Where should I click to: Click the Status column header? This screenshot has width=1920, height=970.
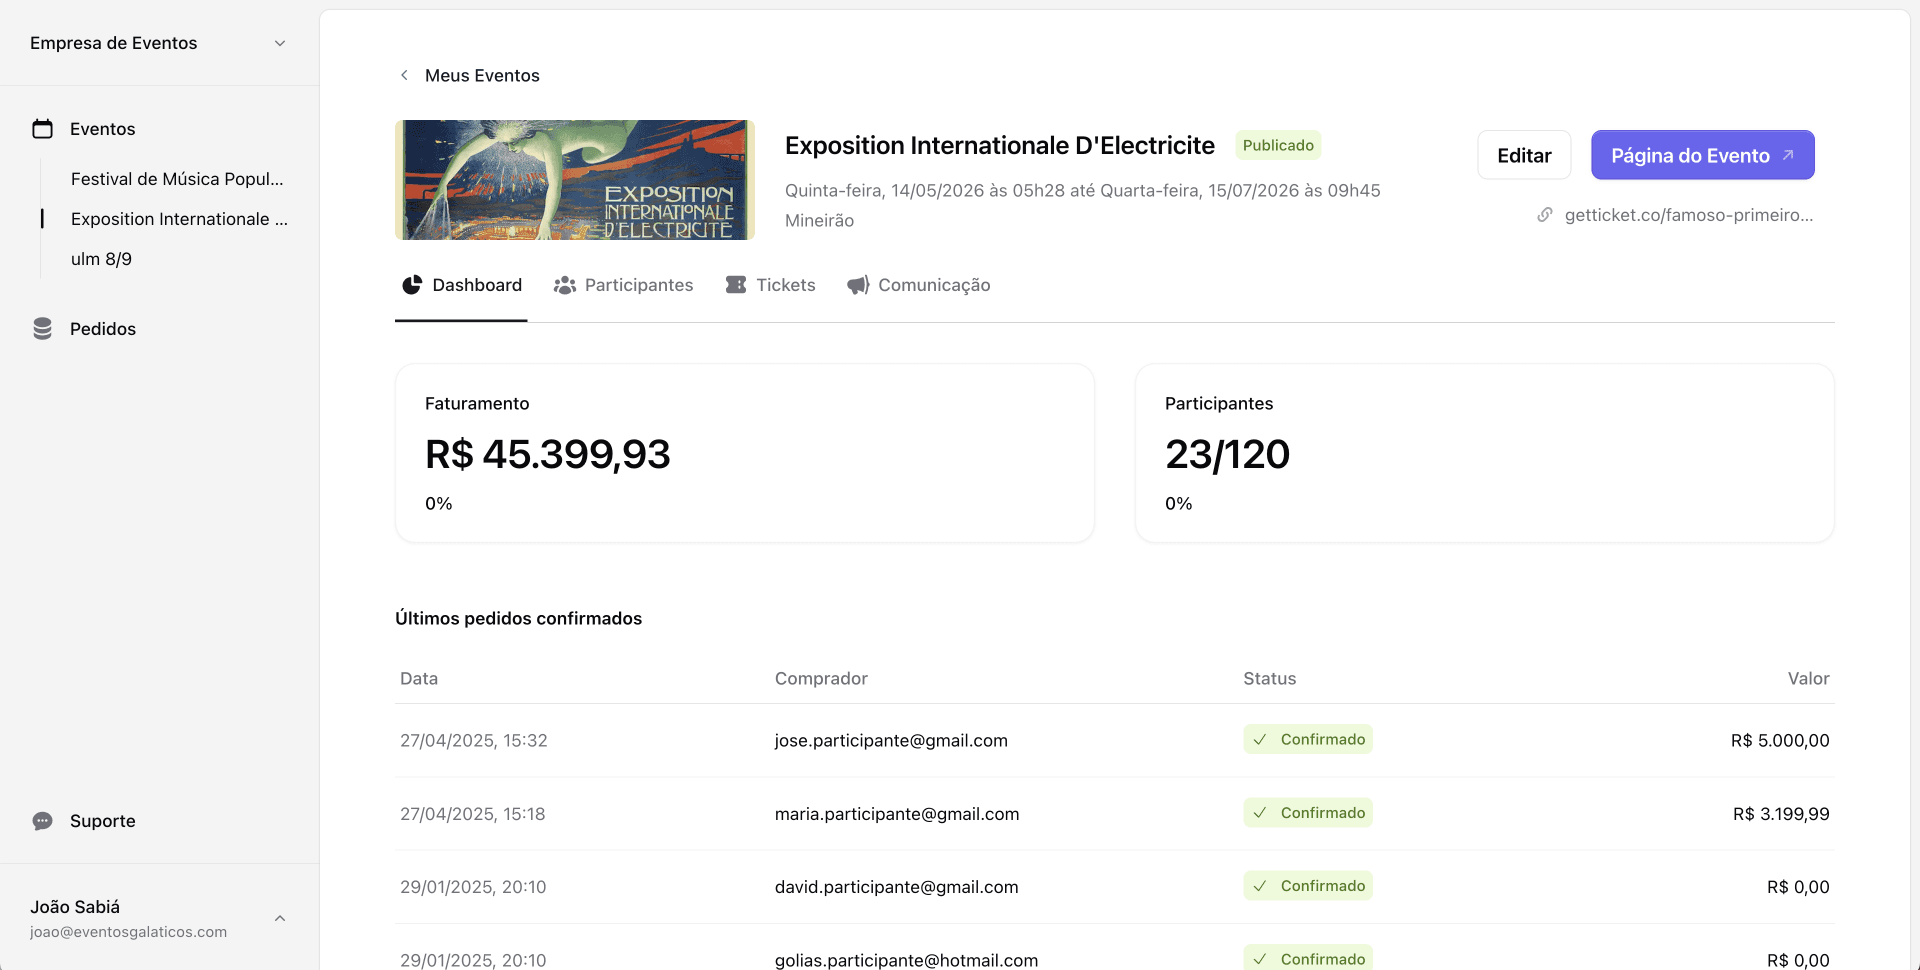coord(1270,678)
